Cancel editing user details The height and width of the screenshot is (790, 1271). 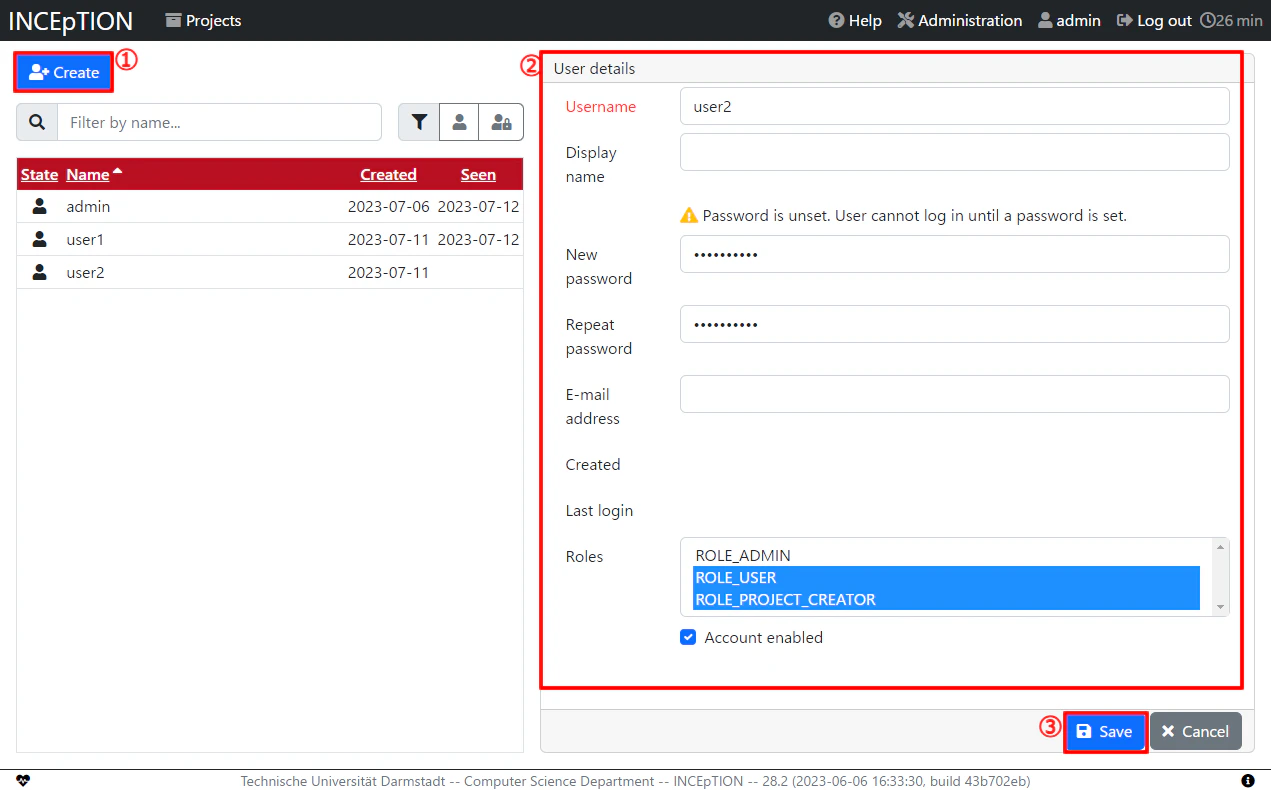click(1196, 731)
